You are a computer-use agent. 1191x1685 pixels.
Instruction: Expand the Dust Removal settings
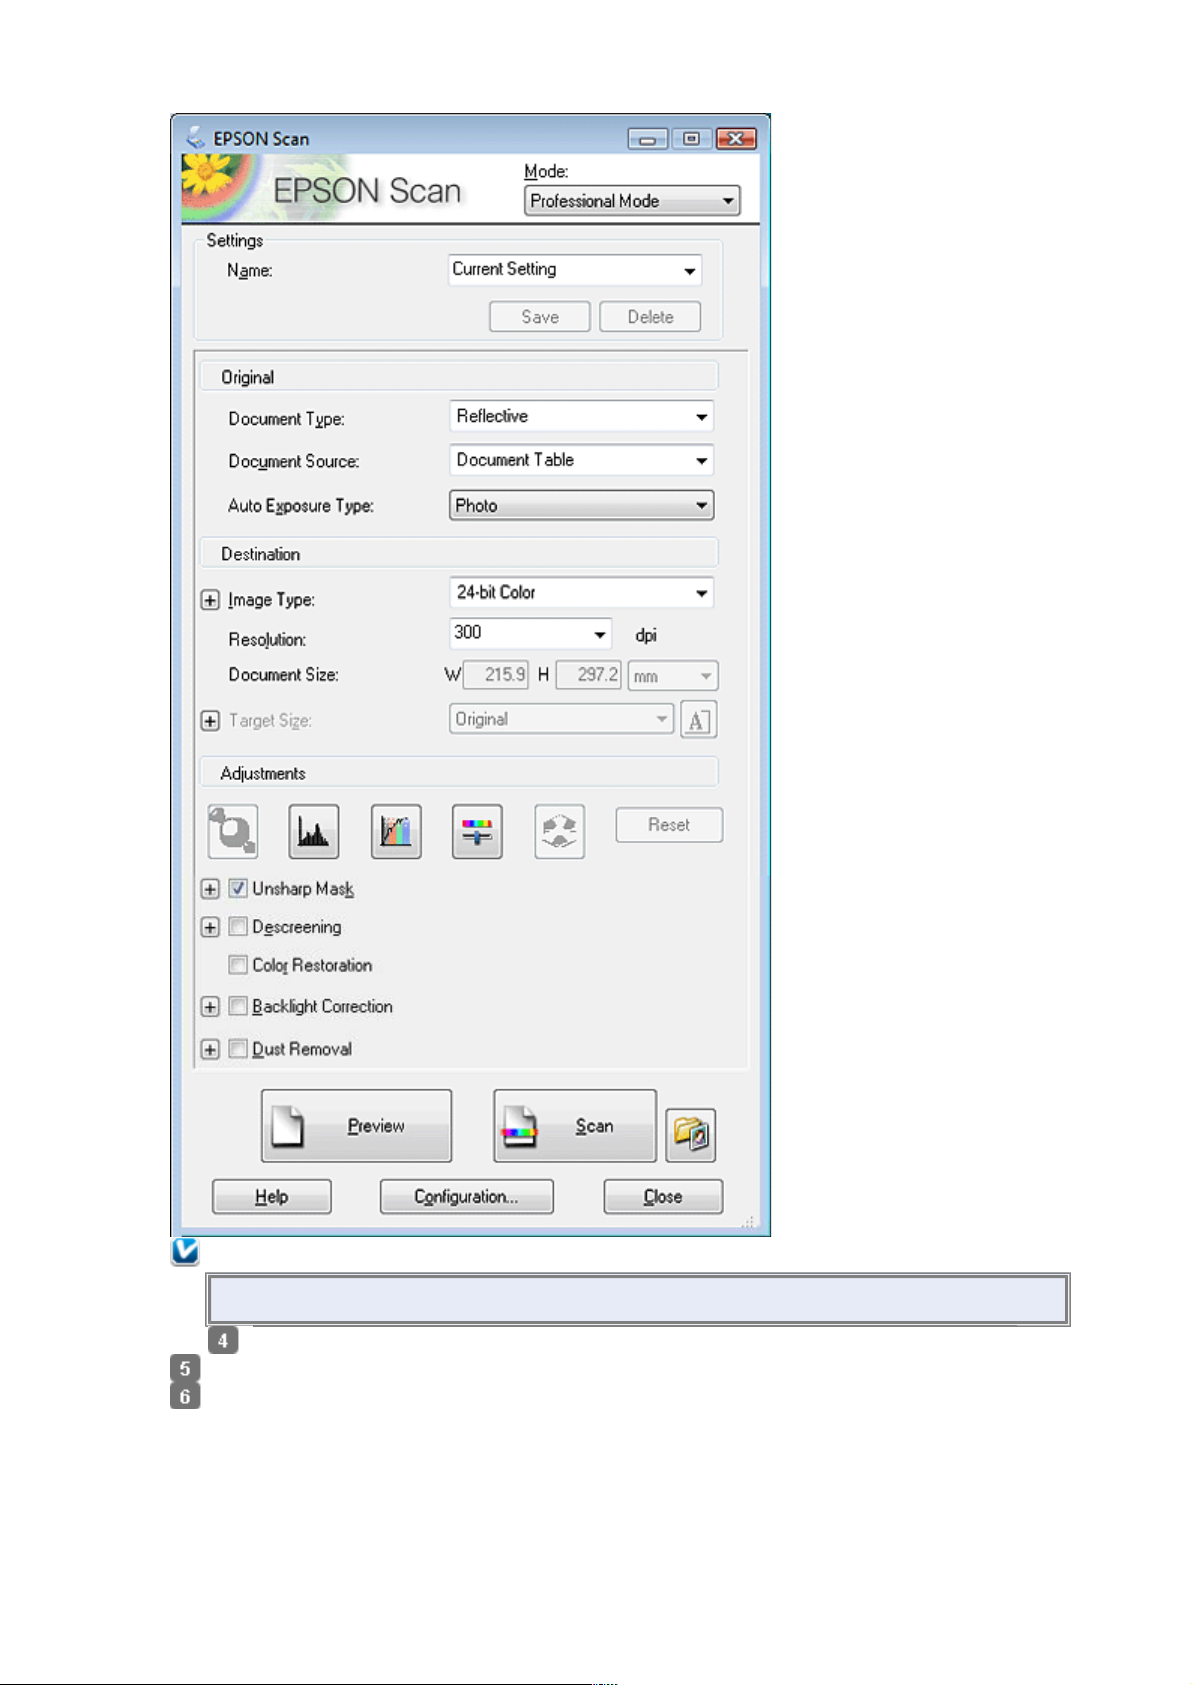tap(210, 1049)
